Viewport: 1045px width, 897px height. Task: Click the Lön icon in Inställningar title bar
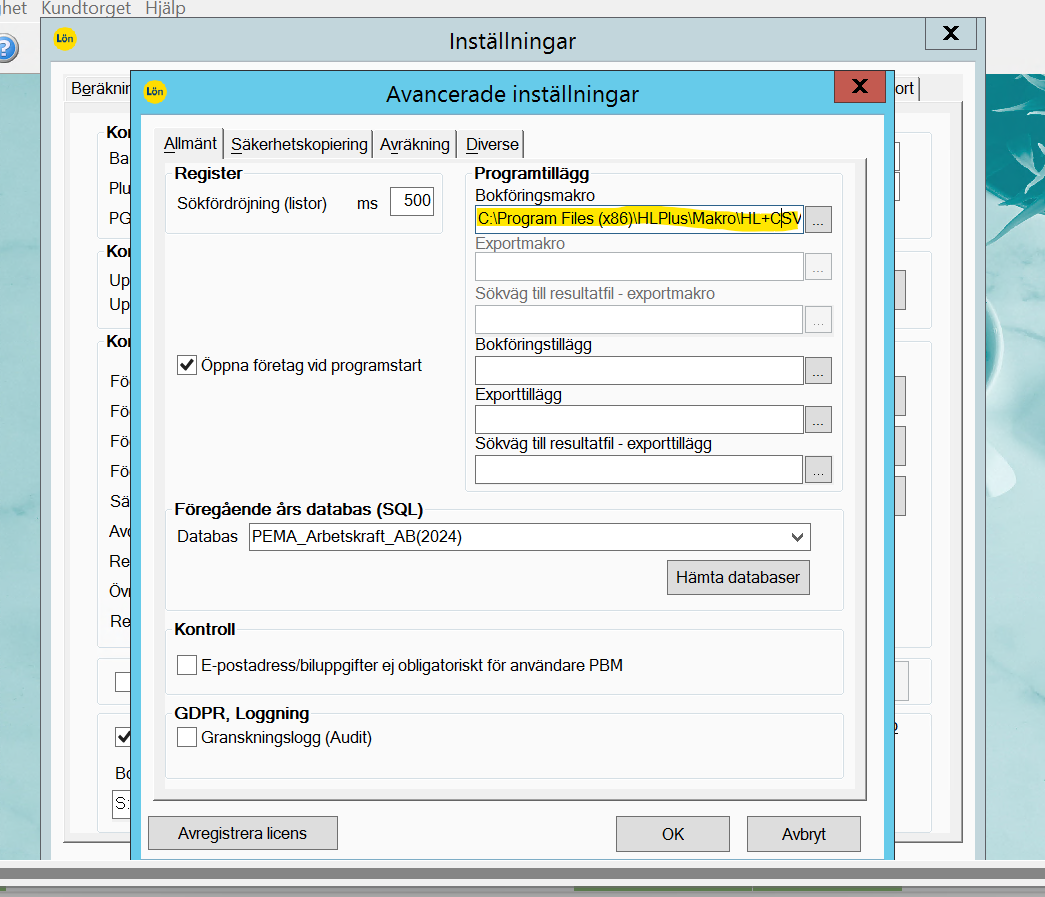coord(65,40)
